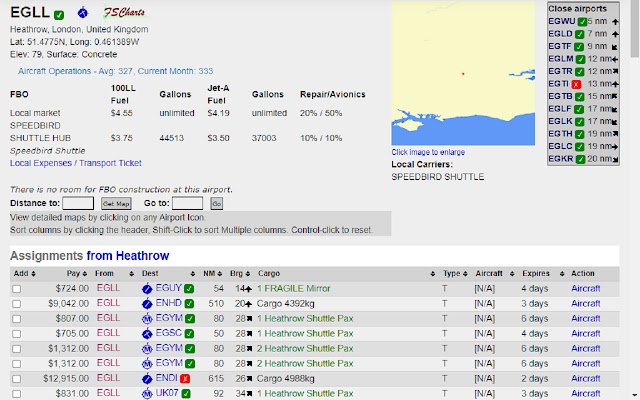
Task: Open EGLC close airport link
Action: (560, 146)
